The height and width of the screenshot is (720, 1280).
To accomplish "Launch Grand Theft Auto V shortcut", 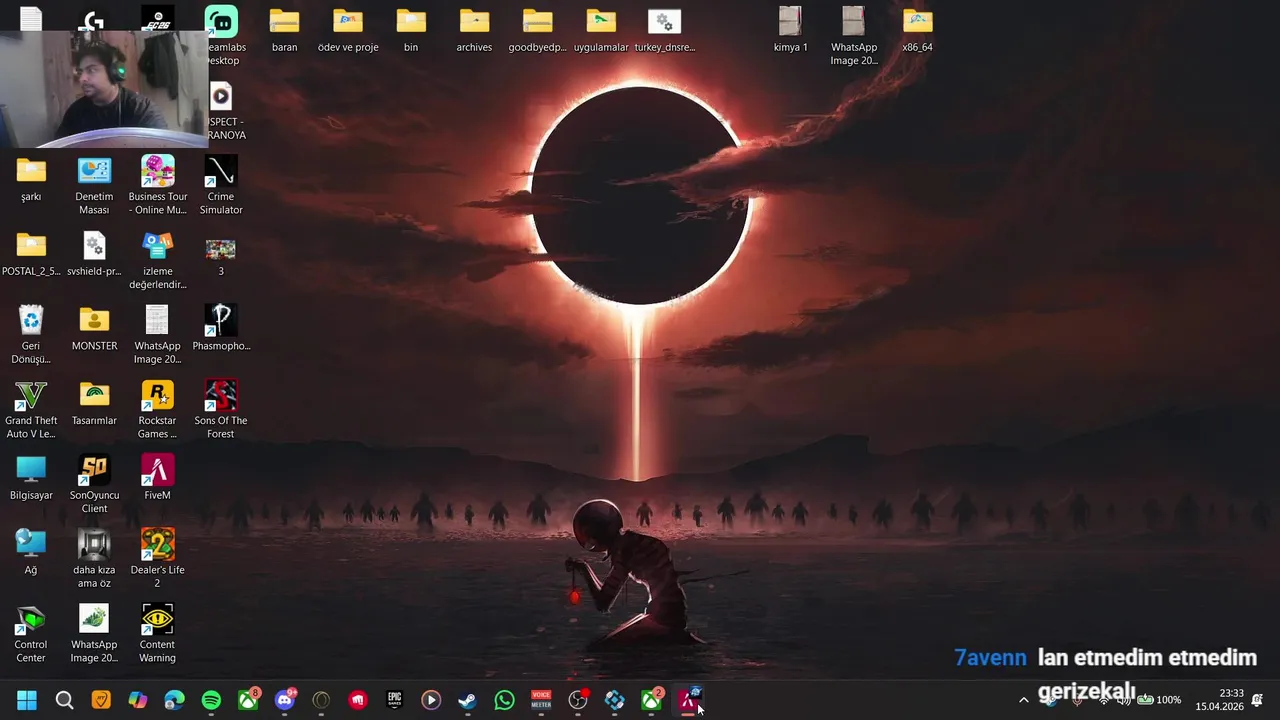I will [x=31, y=410].
